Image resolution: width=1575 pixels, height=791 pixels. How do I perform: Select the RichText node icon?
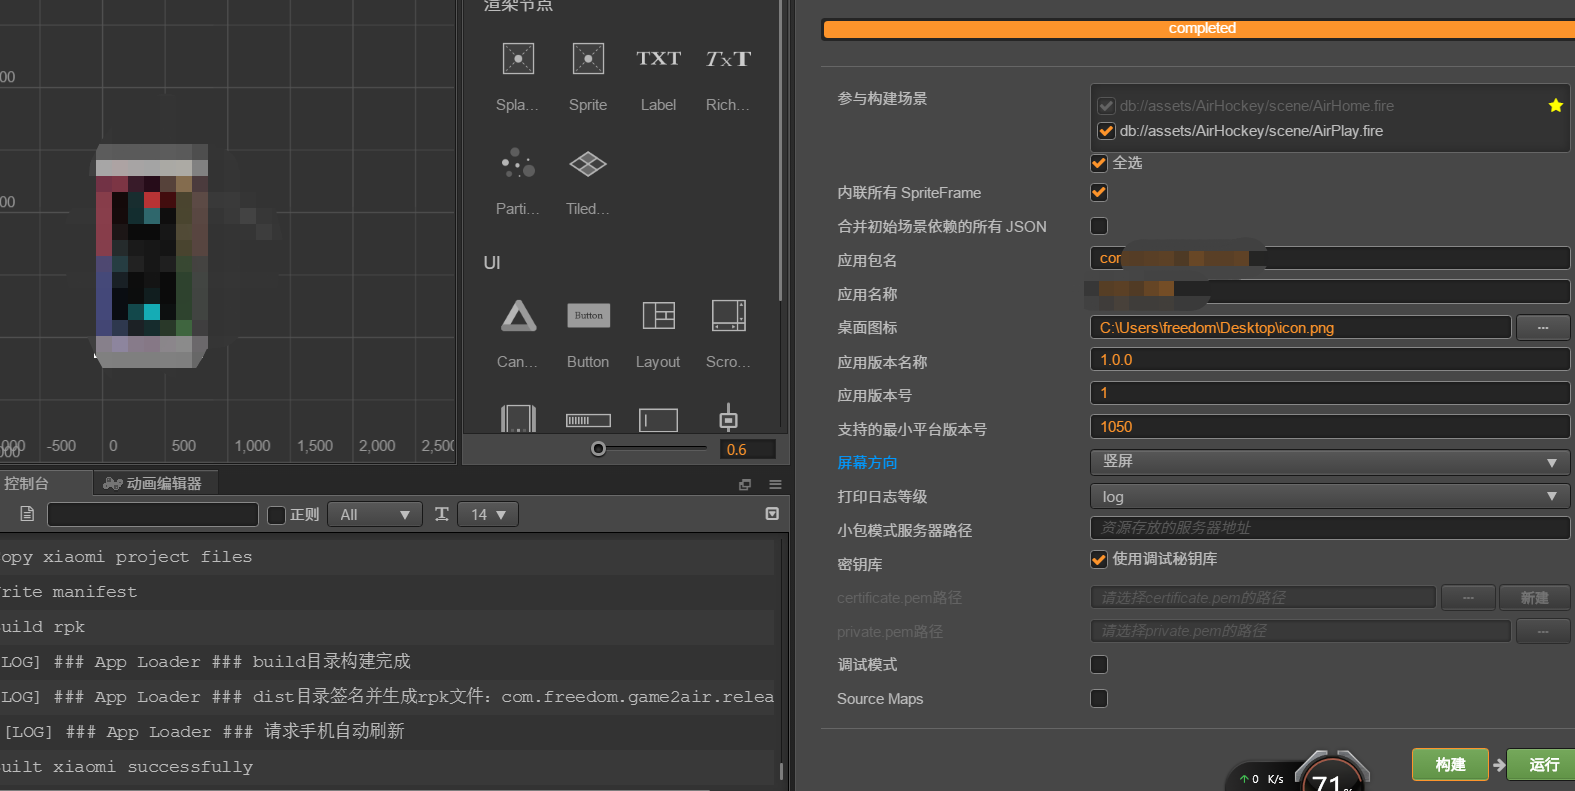[728, 59]
